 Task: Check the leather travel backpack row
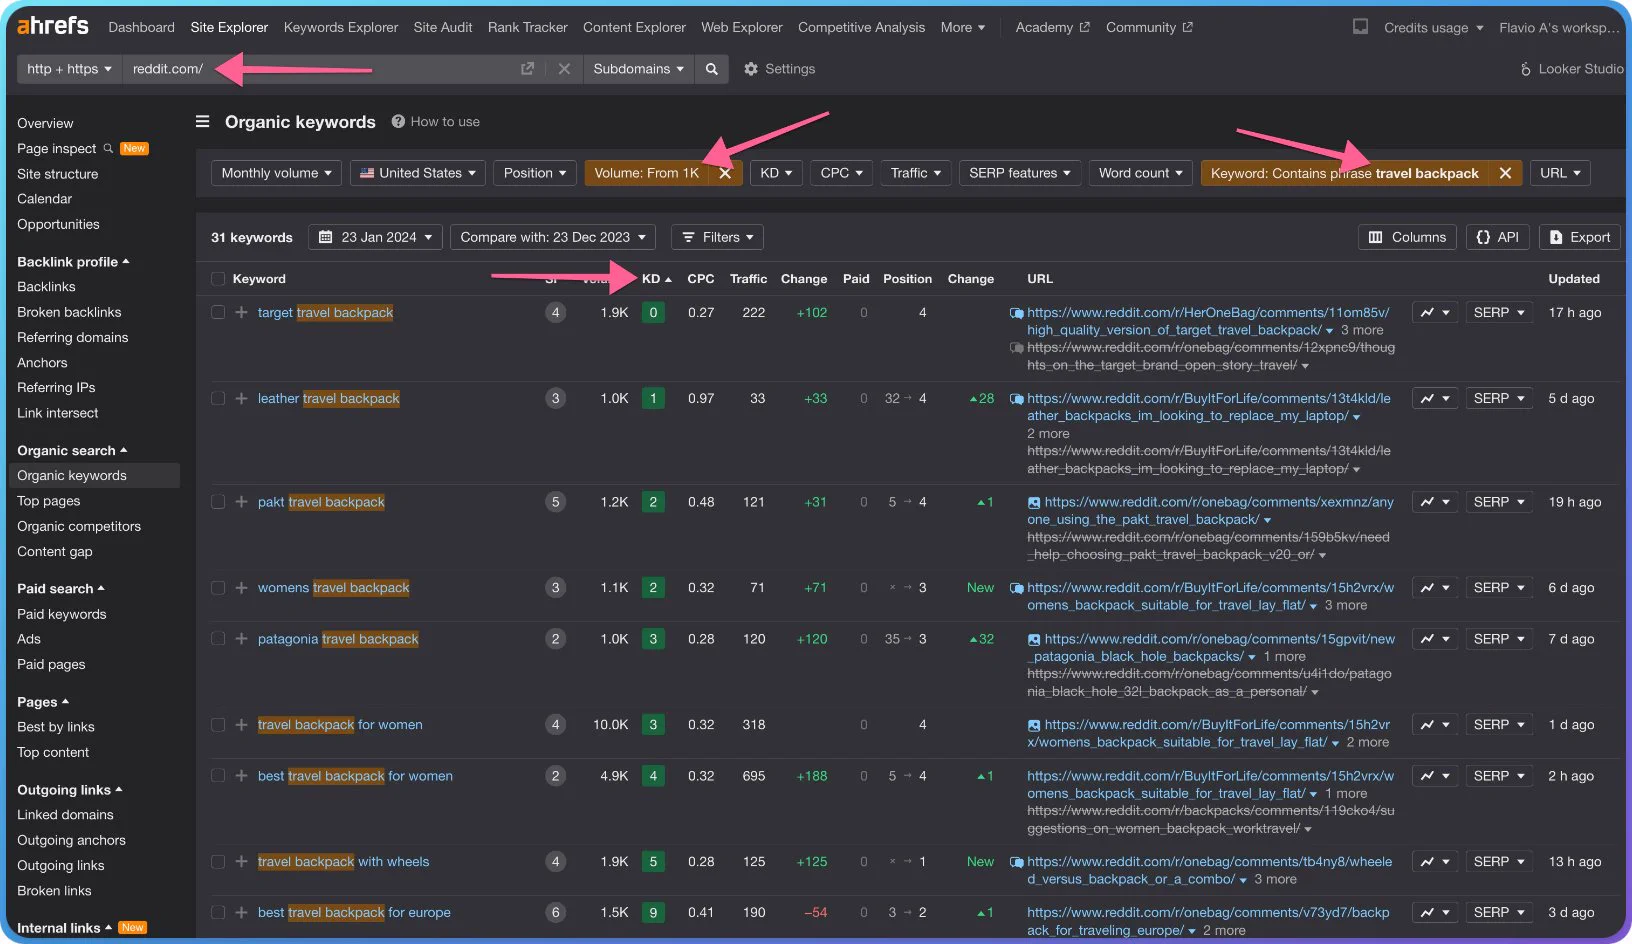(x=218, y=399)
